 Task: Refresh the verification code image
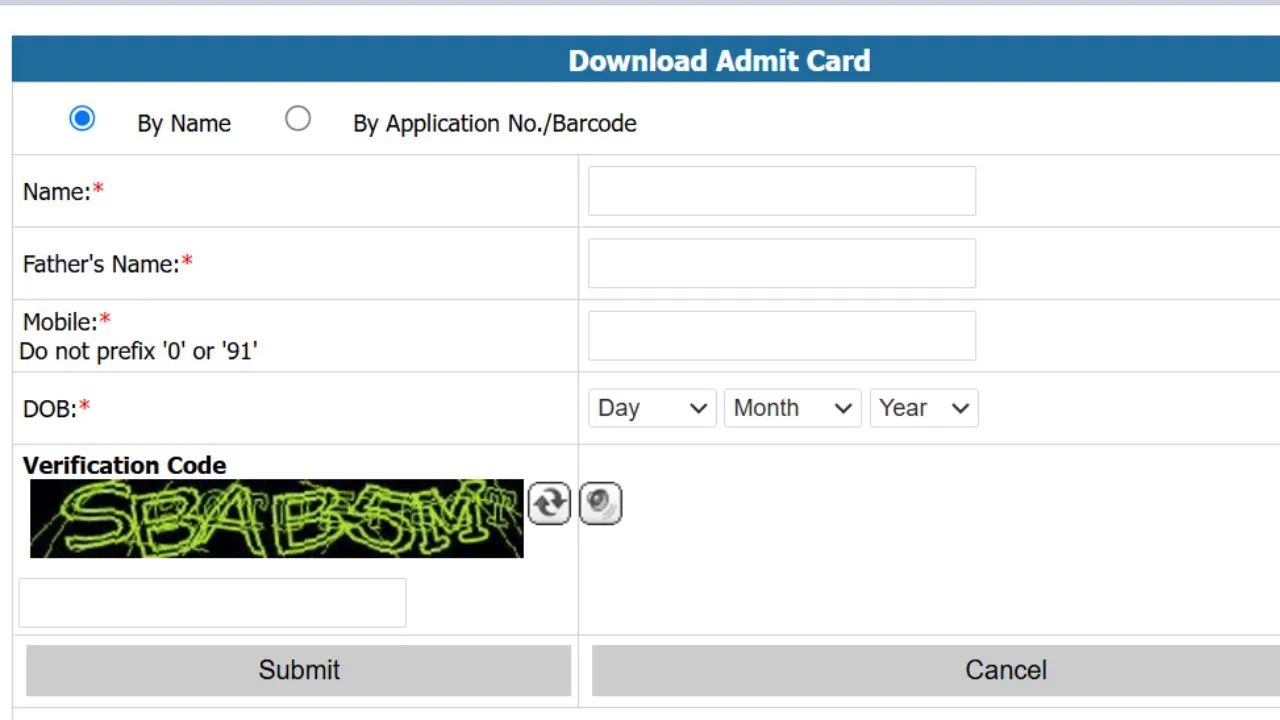(x=549, y=503)
